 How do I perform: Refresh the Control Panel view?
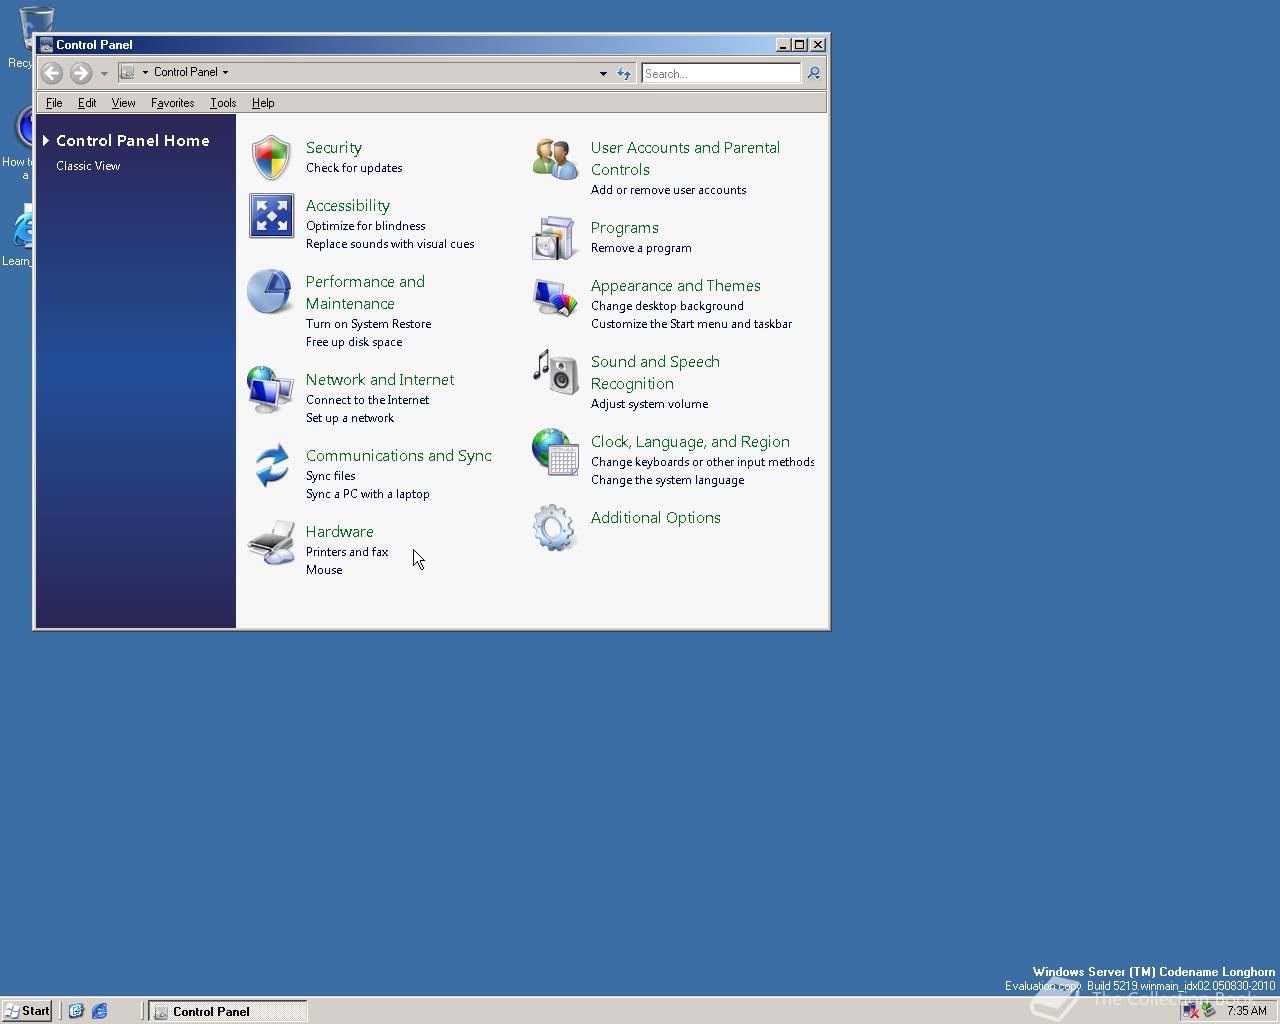click(x=624, y=73)
